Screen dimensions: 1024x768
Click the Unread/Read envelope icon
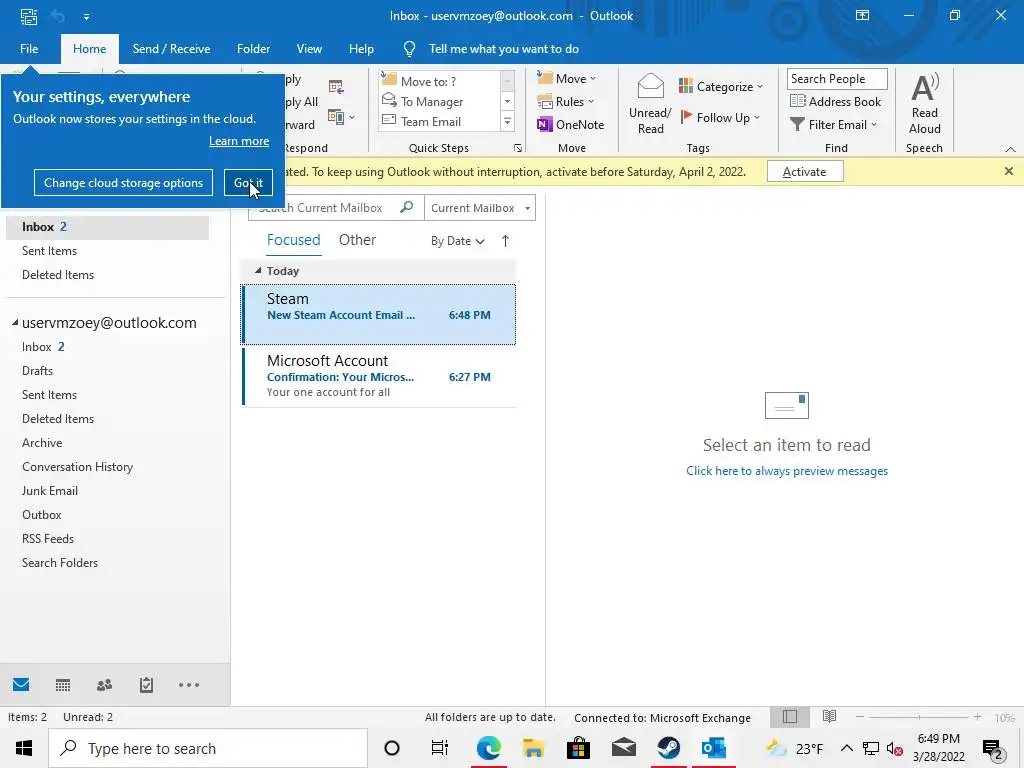tap(650, 88)
